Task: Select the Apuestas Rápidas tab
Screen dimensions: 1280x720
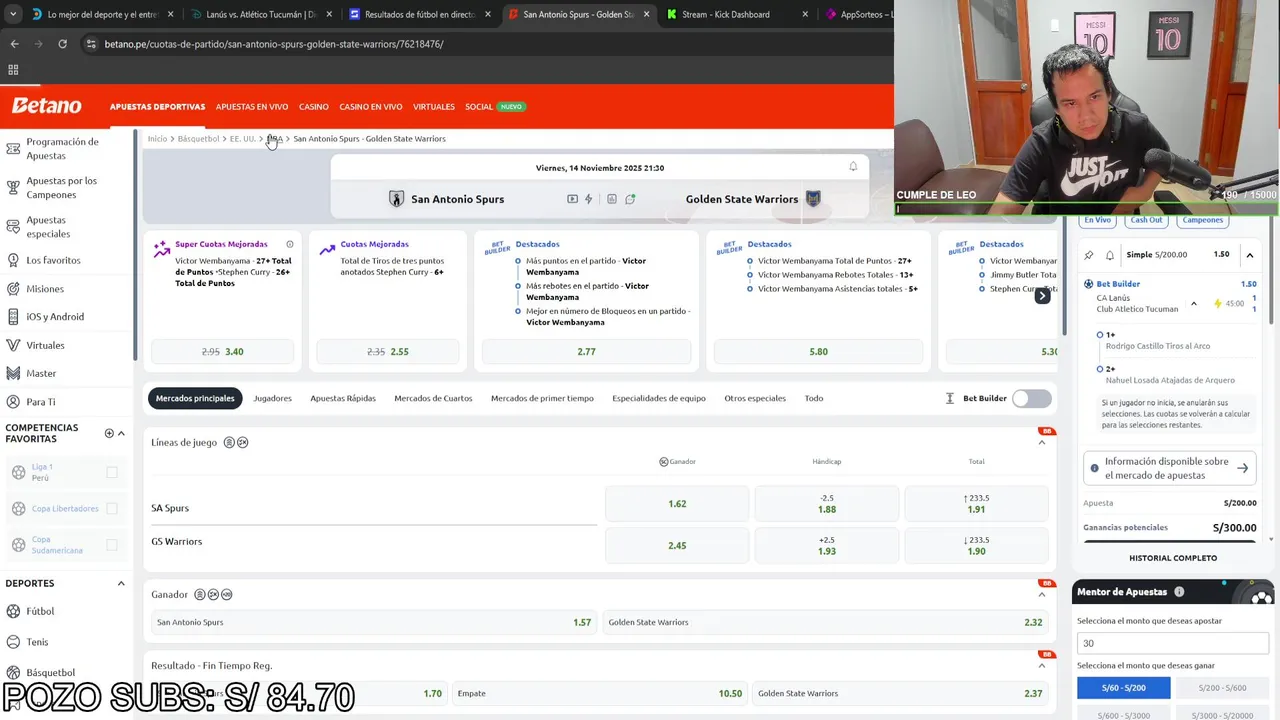Action: click(343, 398)
